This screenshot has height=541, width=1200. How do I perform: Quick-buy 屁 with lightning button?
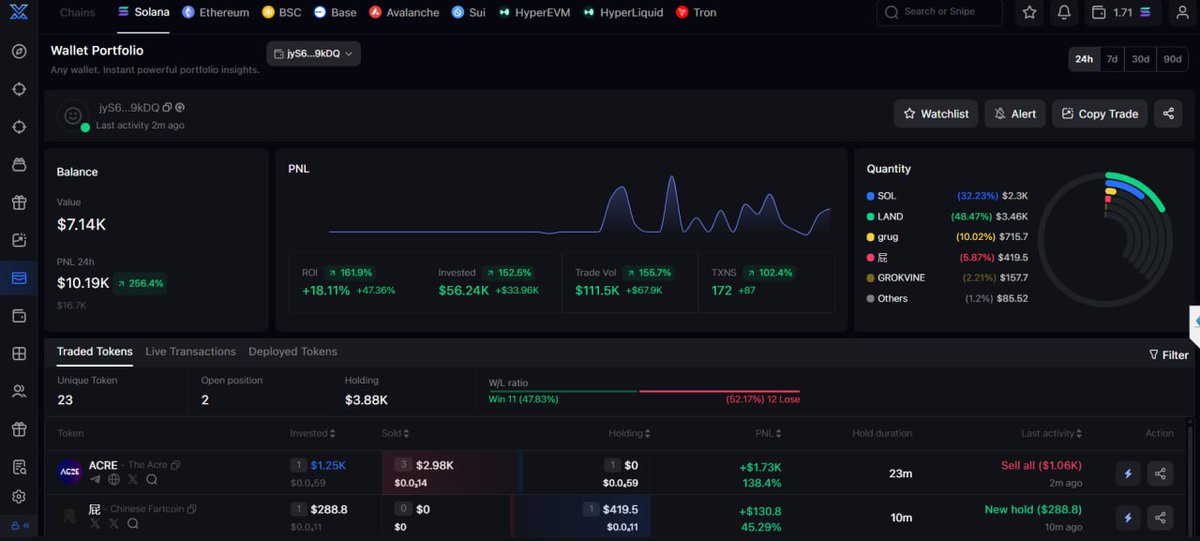[1128, 517]
